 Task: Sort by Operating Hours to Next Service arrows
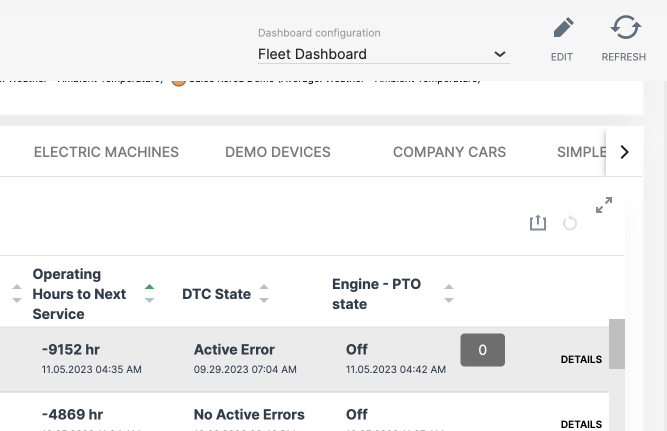149,294
